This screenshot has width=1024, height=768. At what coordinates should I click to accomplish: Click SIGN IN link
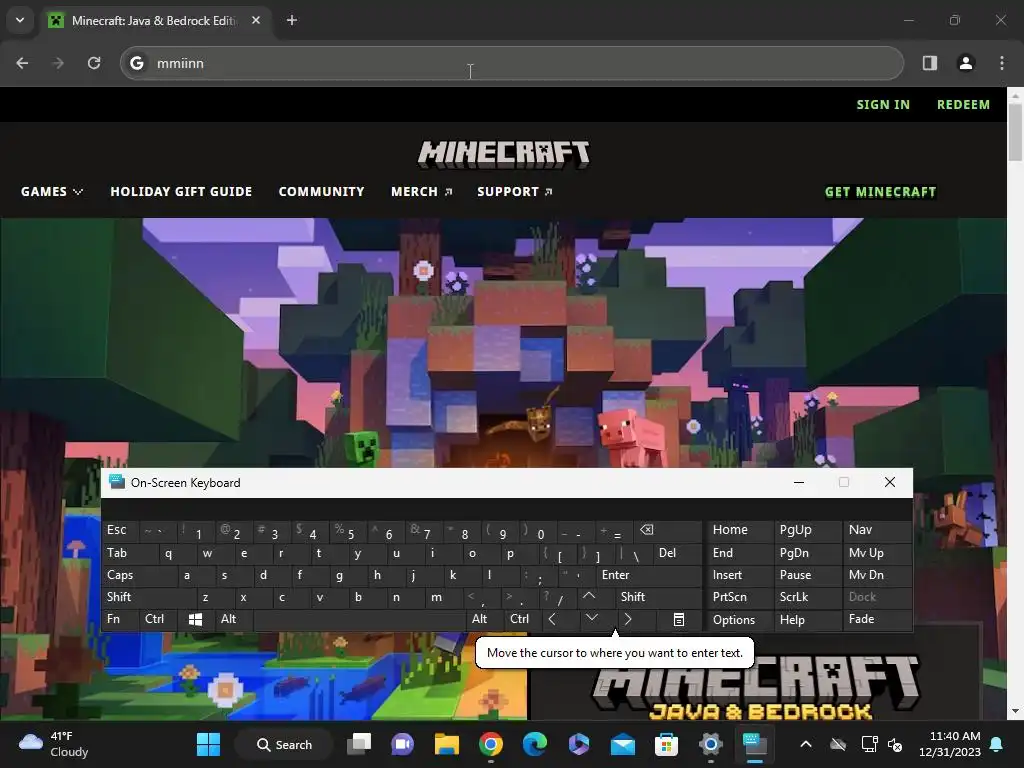point(883,104)
